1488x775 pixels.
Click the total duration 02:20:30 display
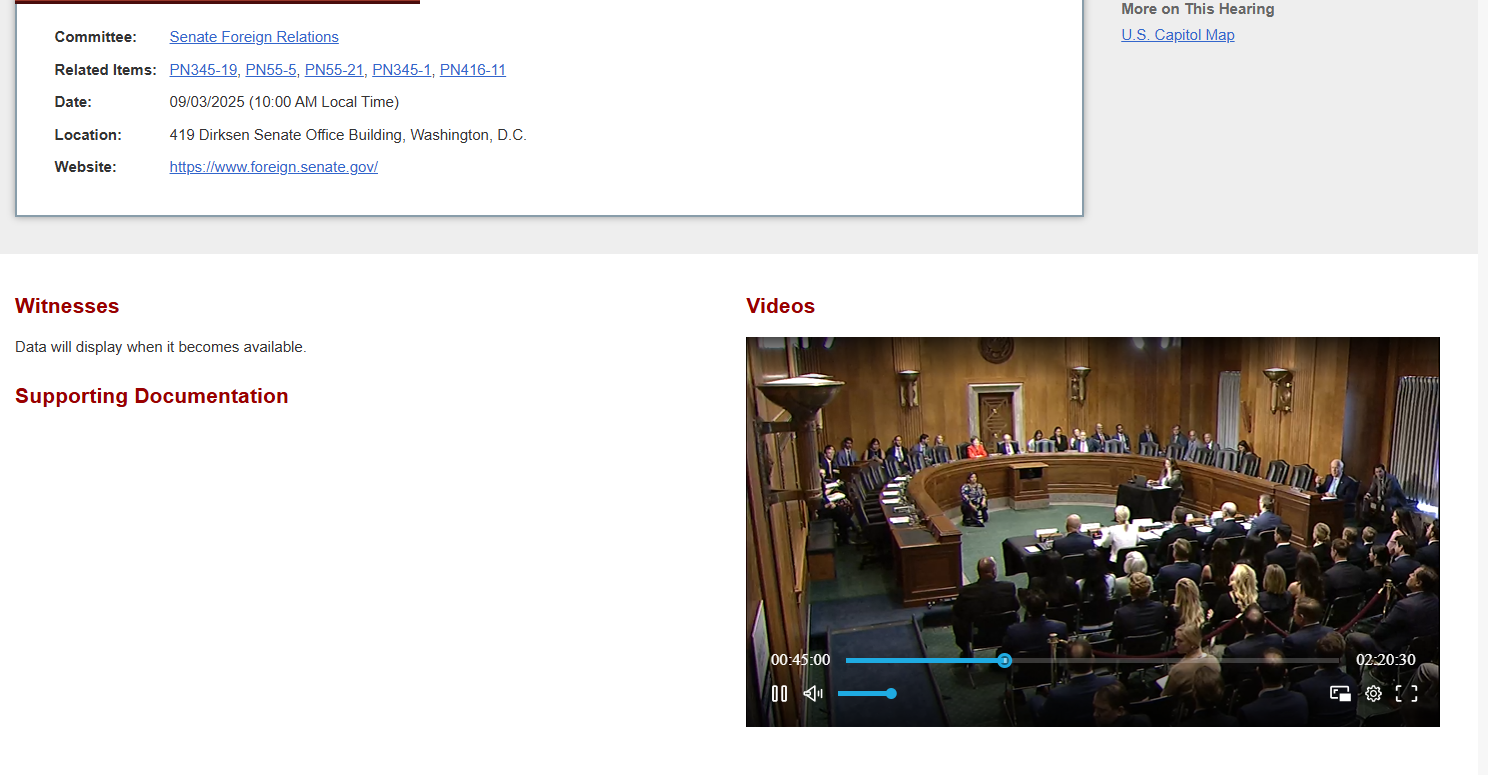1385,660
